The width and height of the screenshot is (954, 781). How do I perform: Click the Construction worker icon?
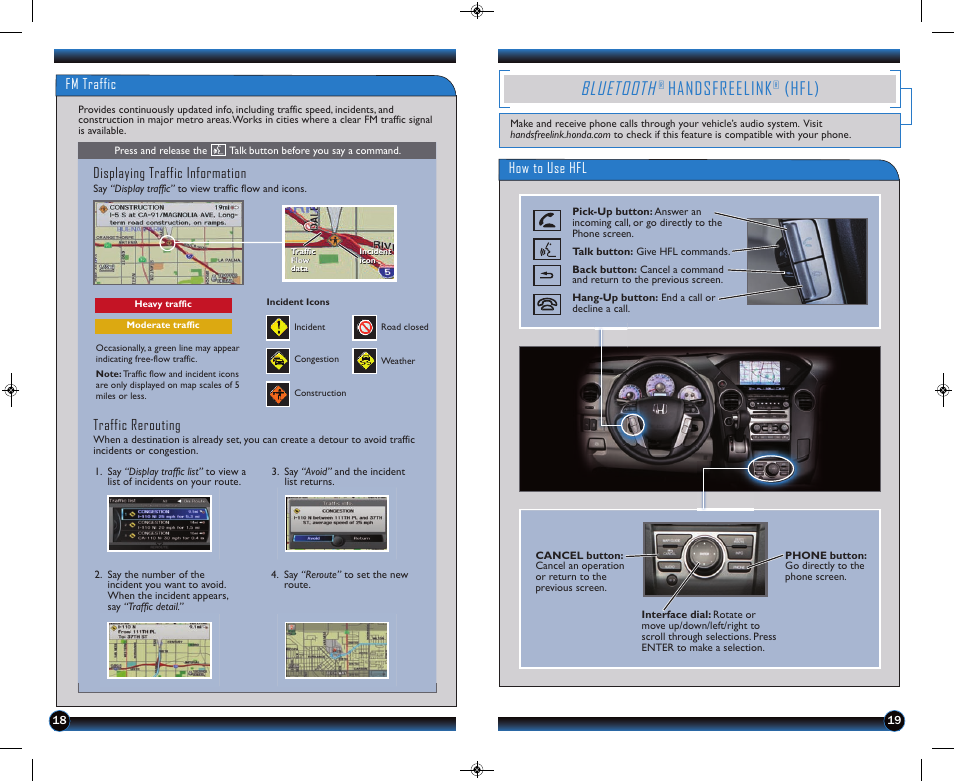click(x=278, y=394)
